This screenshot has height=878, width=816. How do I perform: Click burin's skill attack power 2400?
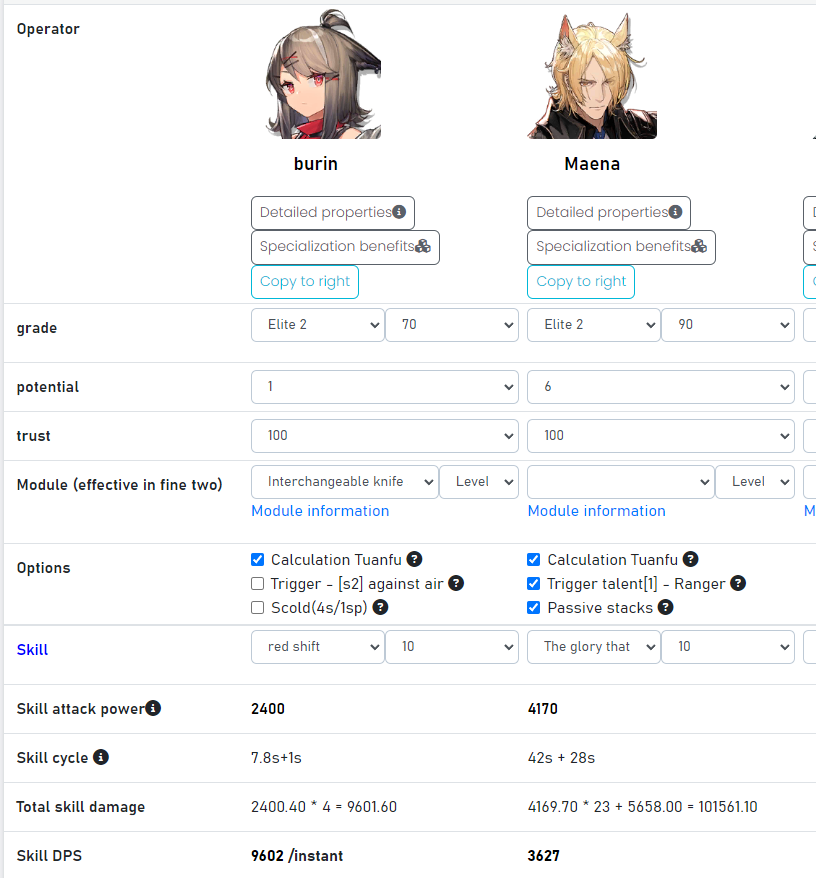[x=268, y=709]
